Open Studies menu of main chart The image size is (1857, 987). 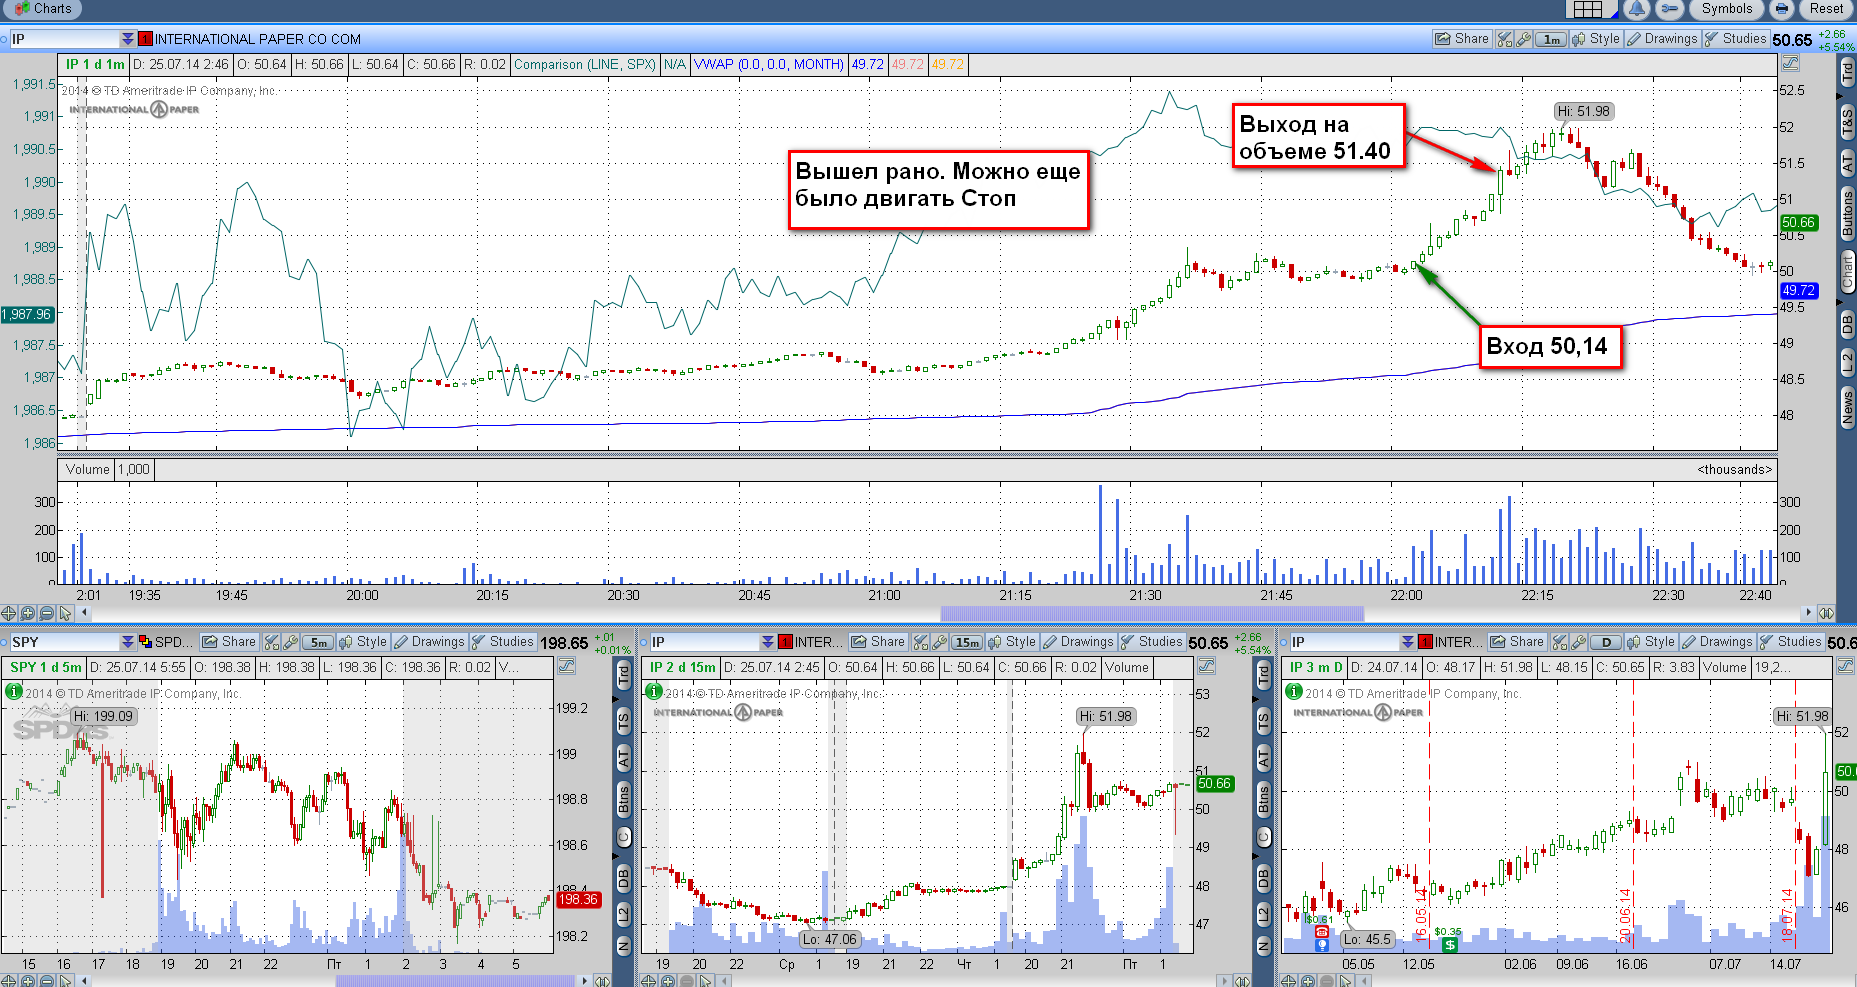tap(1735, 39)
